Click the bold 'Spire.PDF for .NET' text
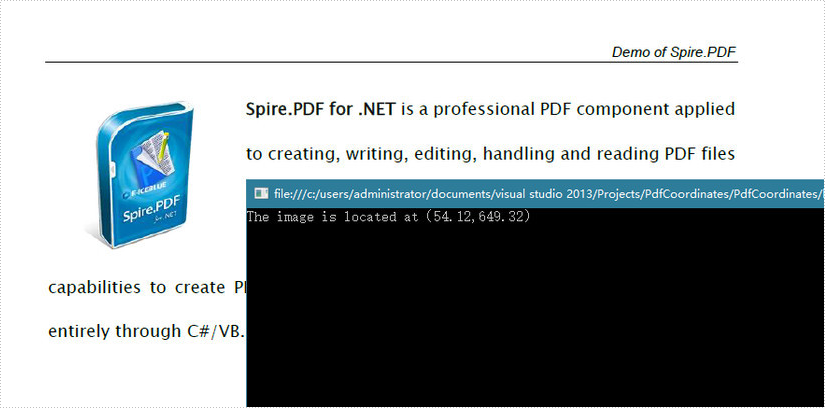The image size is (825, 408). point(320,110)
